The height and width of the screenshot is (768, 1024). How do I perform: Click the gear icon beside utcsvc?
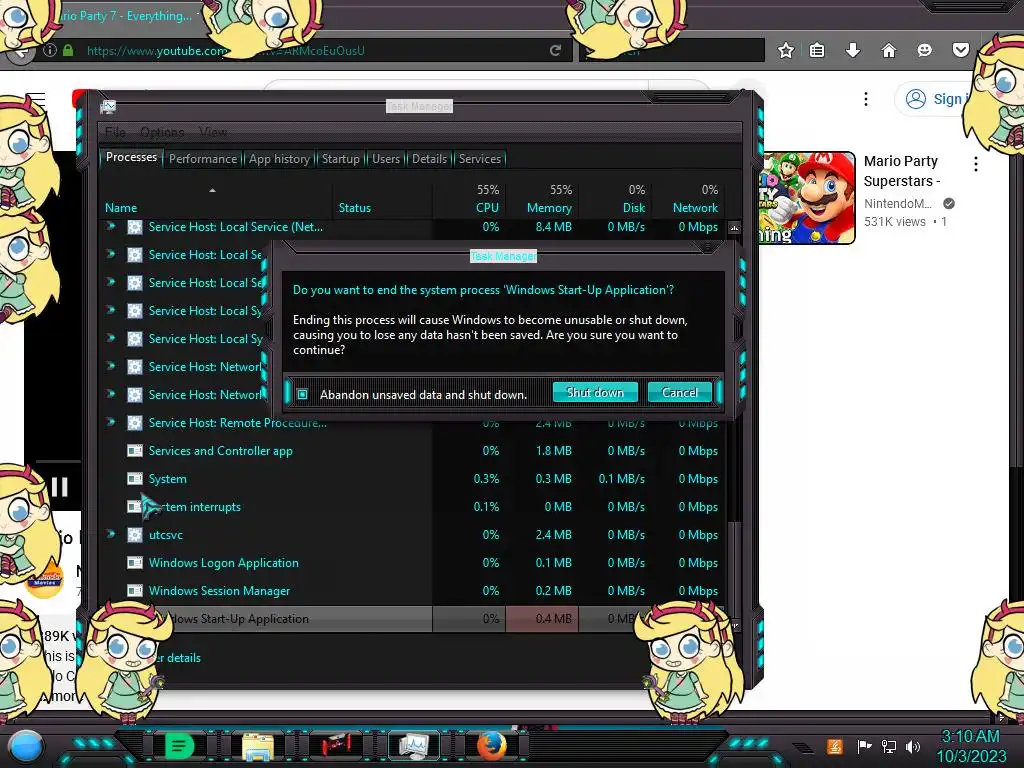pyautogui.click(x=135, y=536)
